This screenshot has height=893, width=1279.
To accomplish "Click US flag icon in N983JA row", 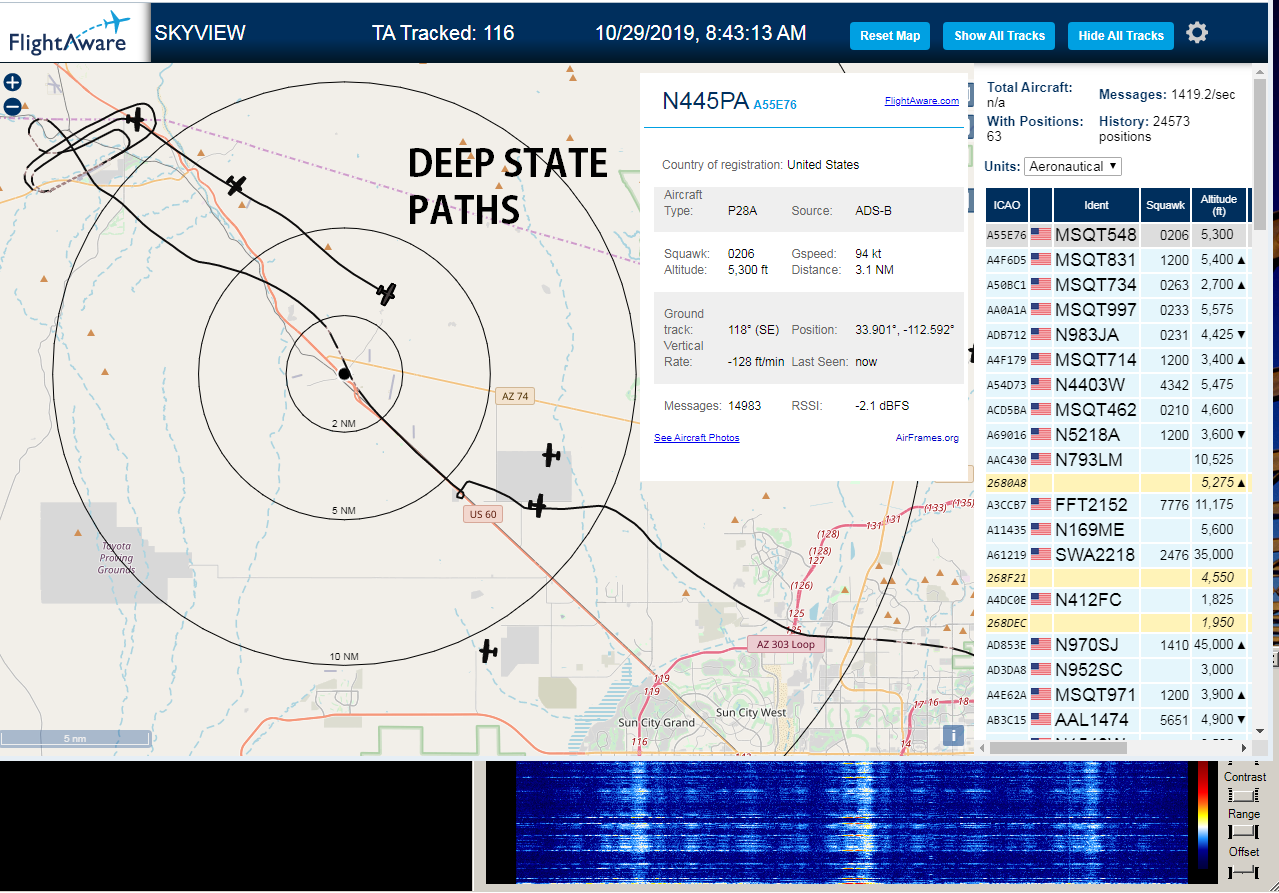I will [1041, 334].
